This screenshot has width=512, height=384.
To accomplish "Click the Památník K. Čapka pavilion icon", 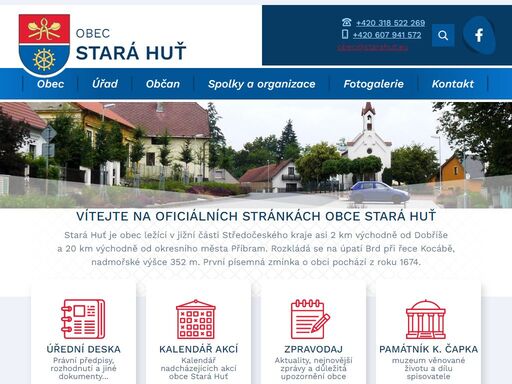I will [x=426, y=319].
